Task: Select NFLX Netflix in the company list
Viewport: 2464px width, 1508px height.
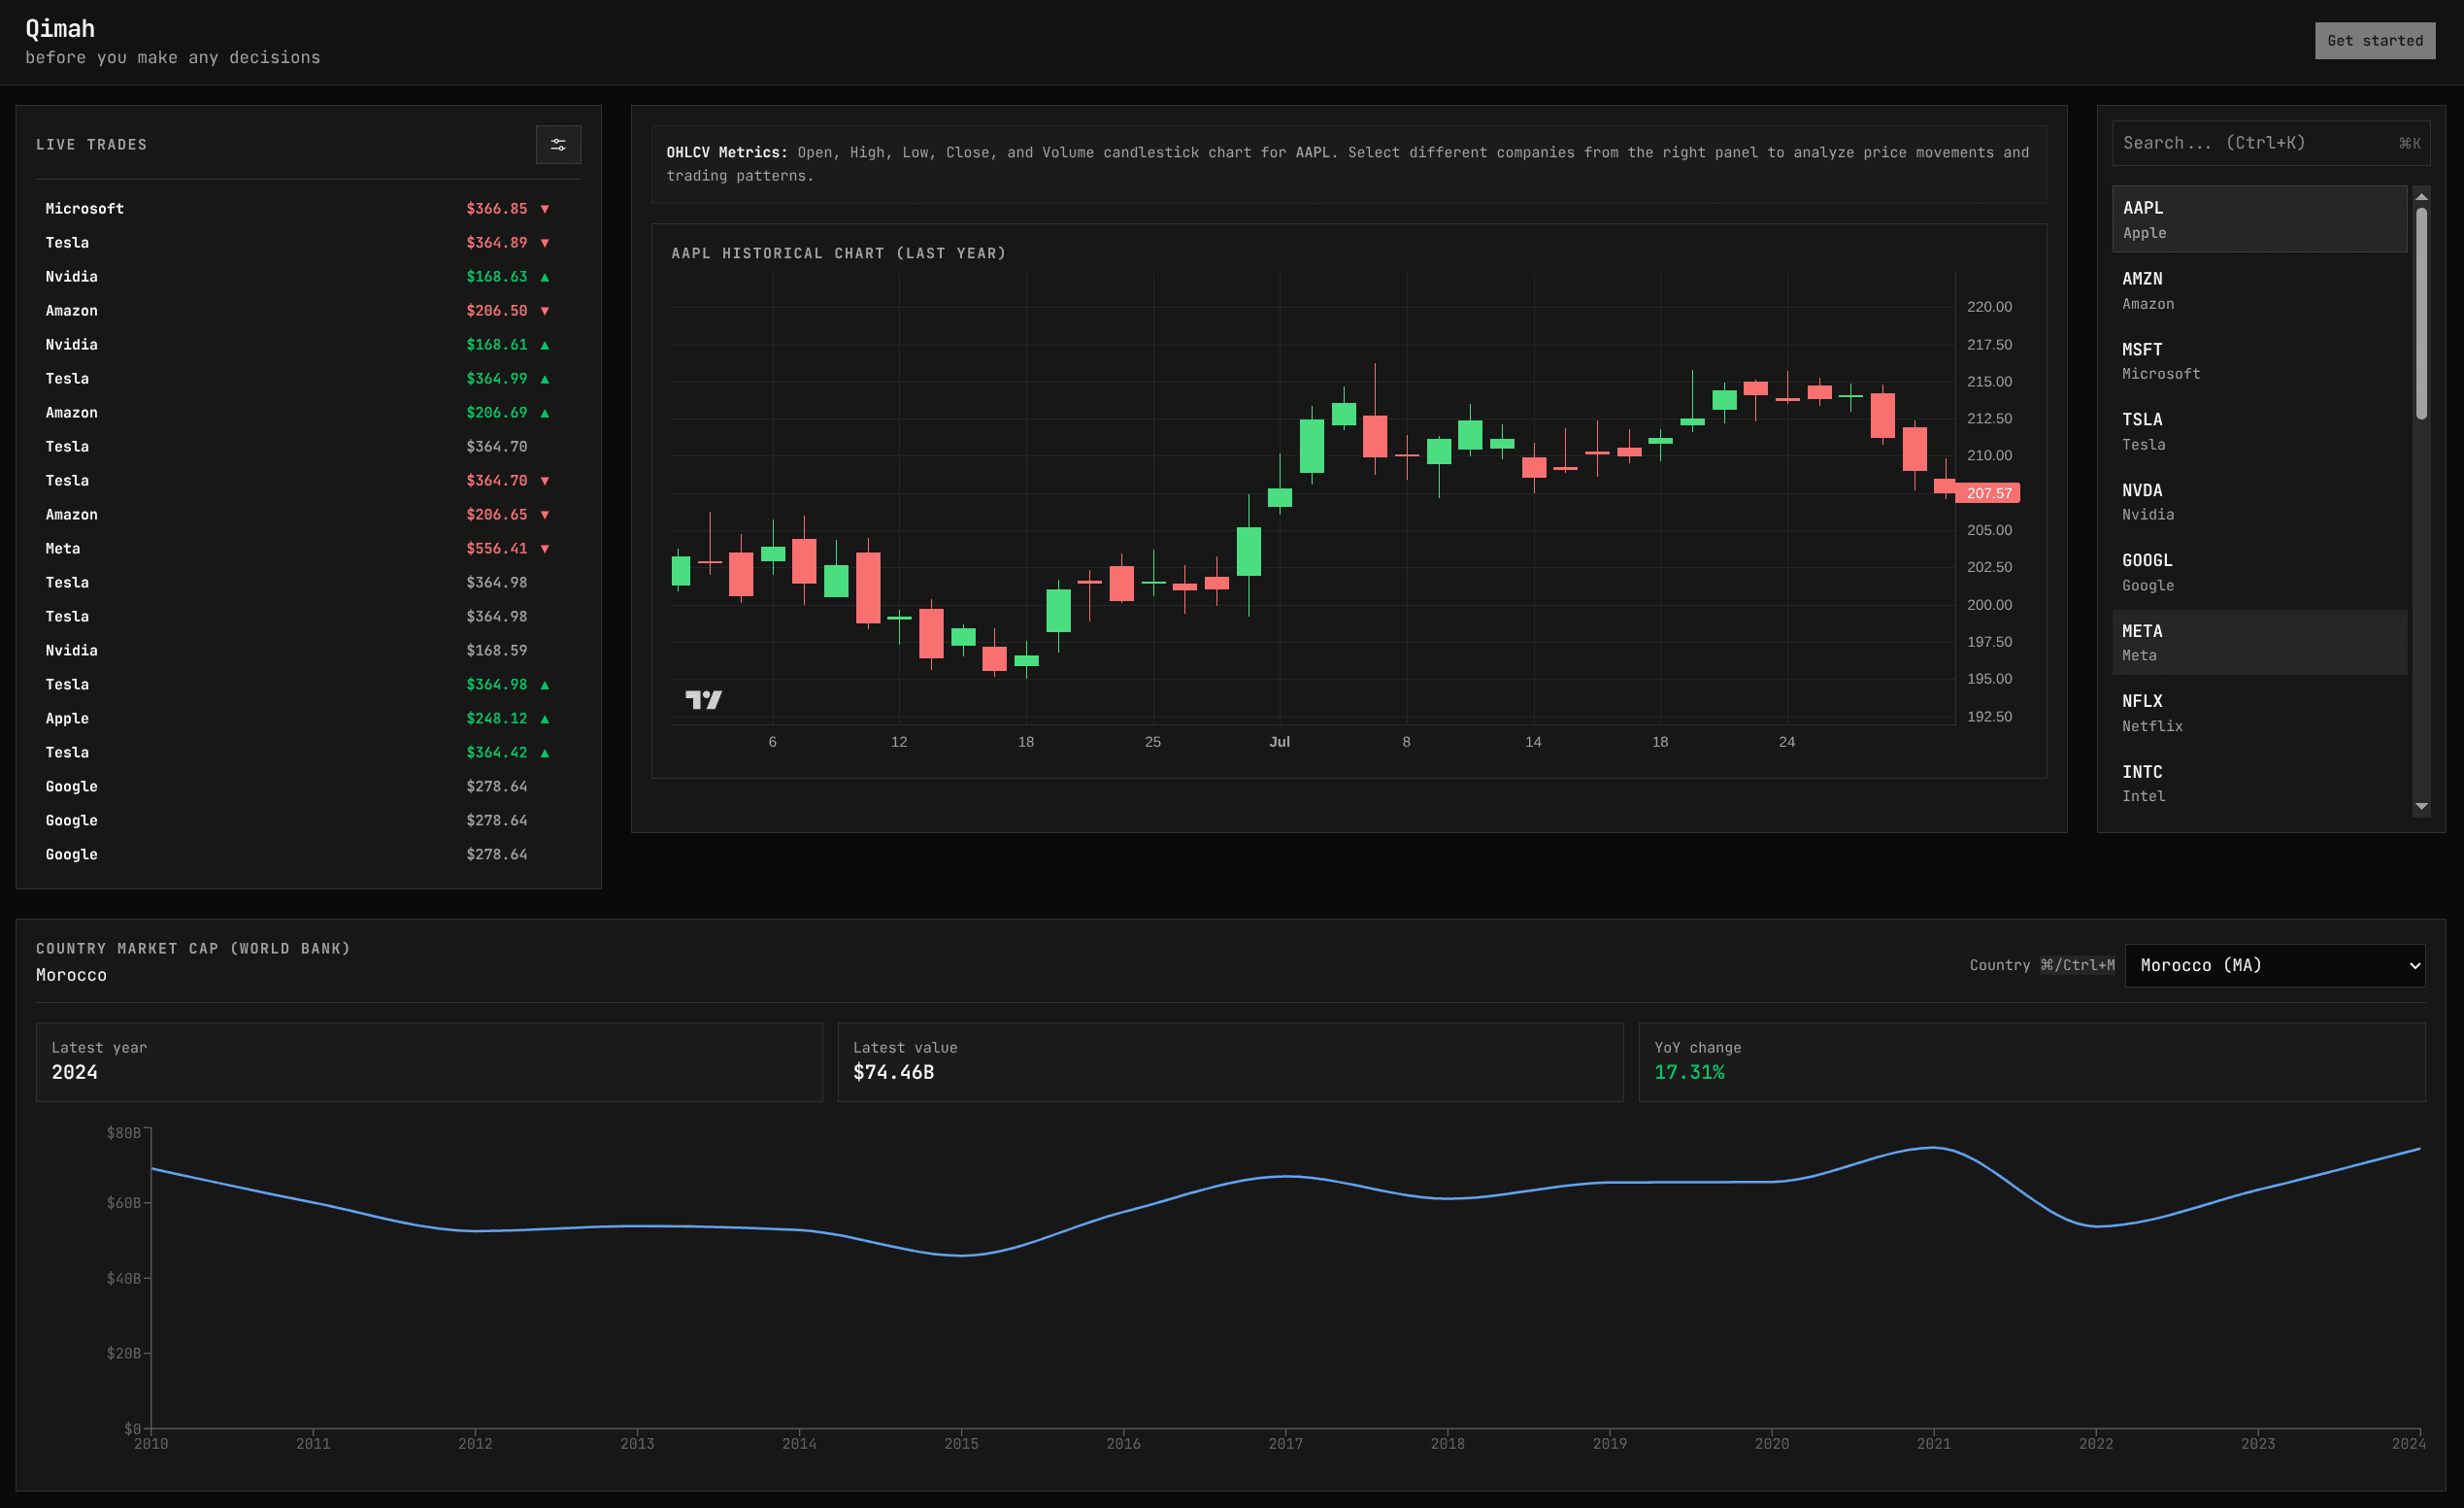Action: [2259, 713]
